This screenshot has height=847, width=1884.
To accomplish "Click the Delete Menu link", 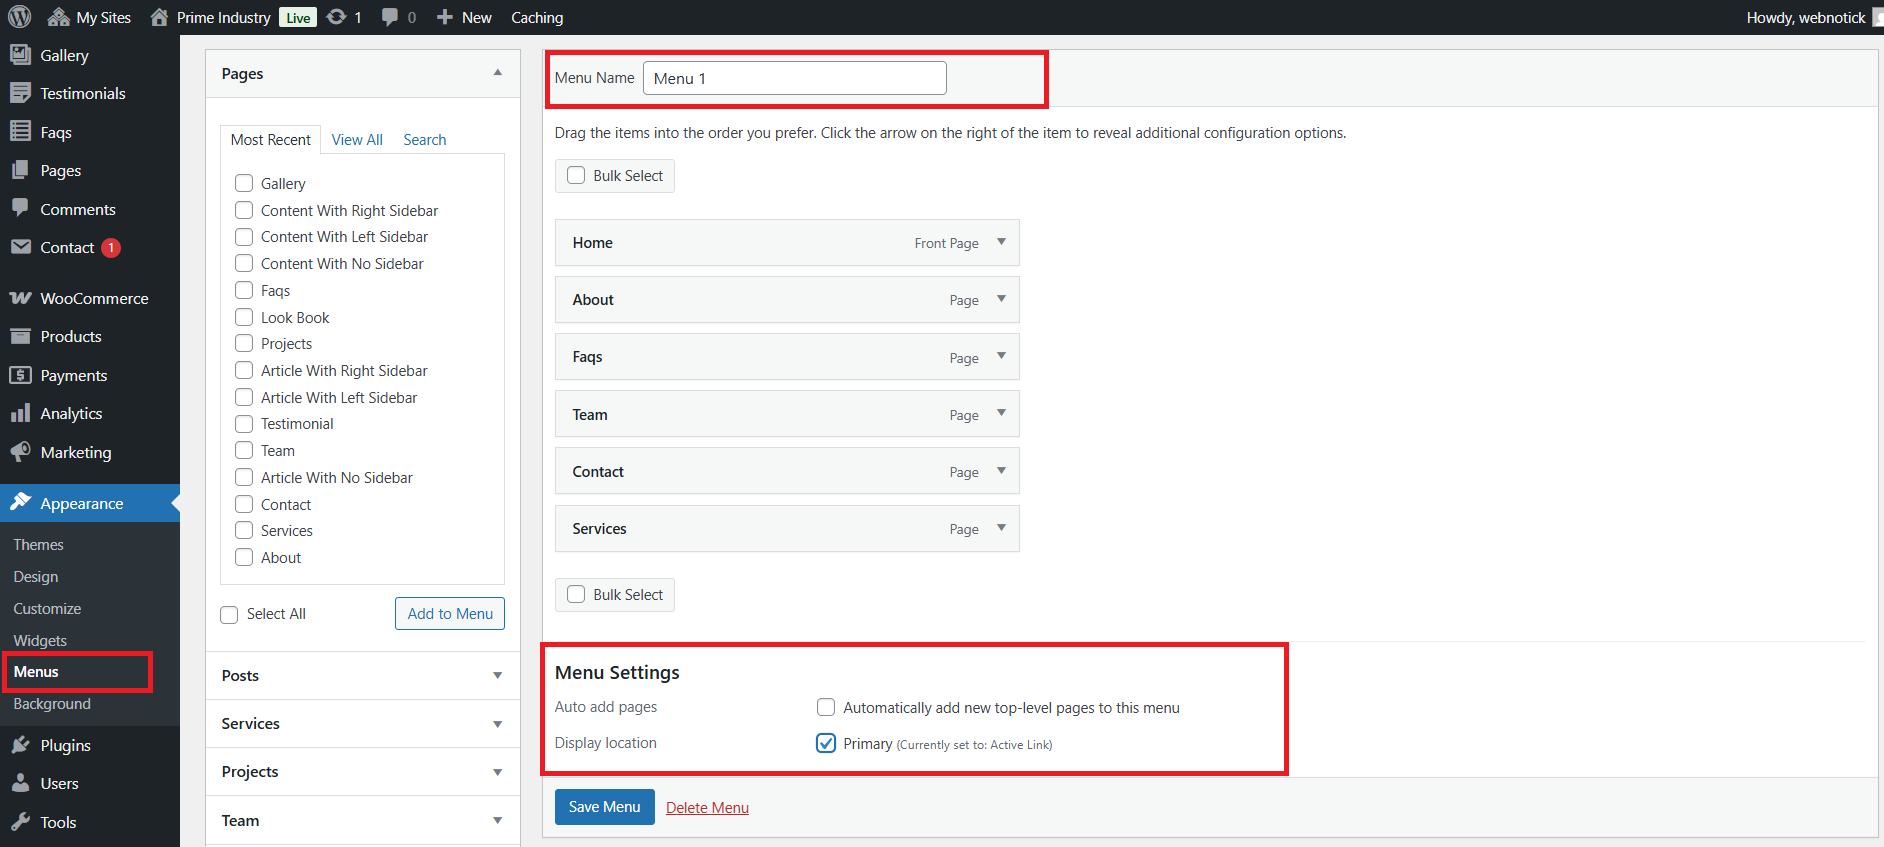I will (x=707, y=808).
